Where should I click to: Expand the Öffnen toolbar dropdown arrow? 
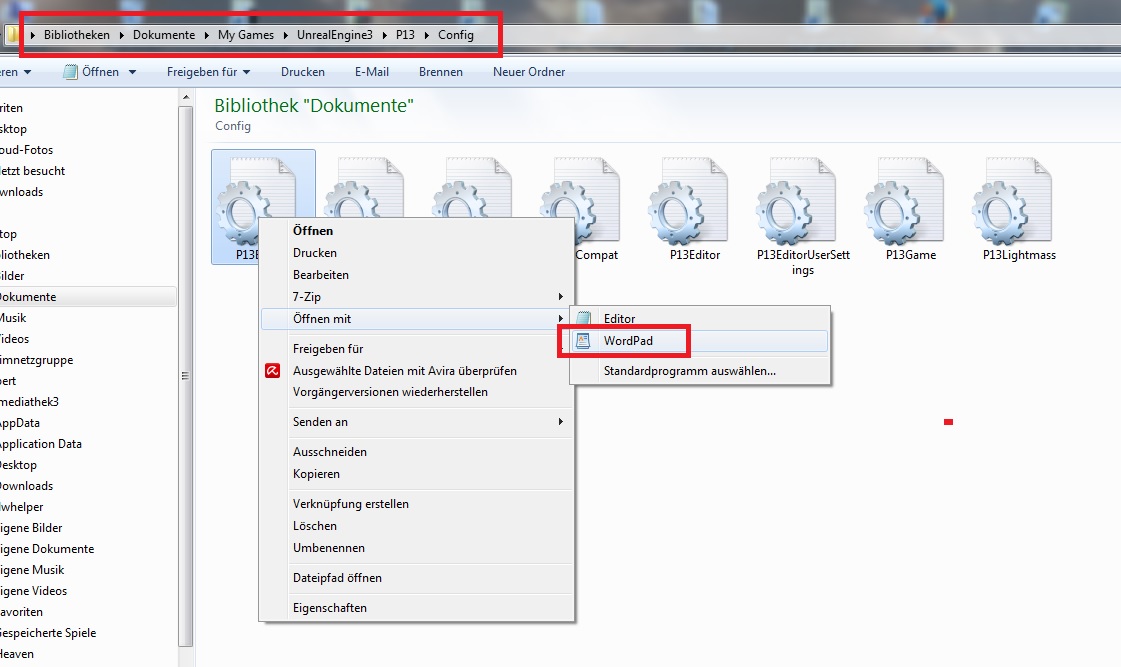click(132, 72)
